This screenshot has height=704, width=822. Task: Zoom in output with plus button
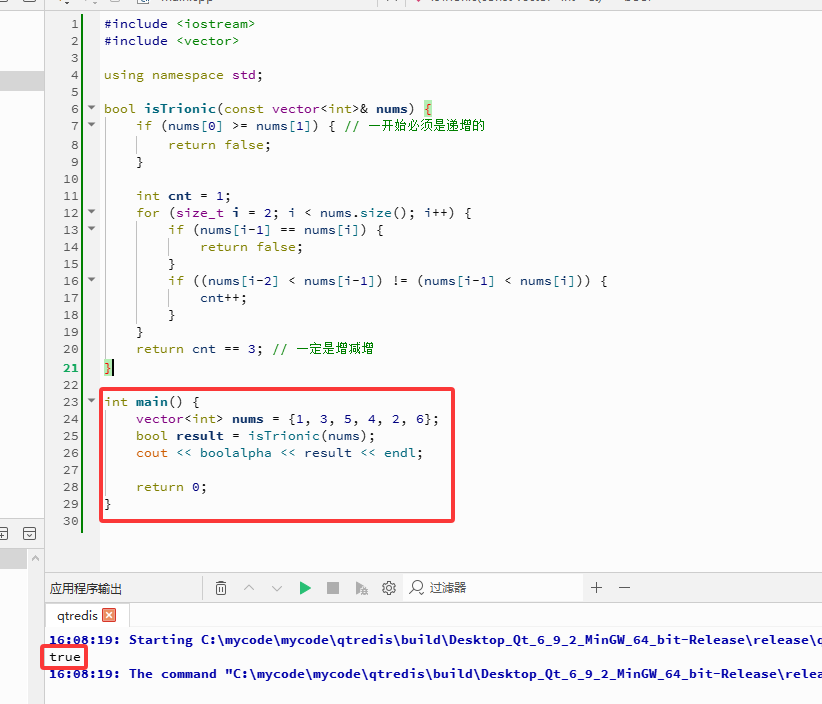point(596,588)
